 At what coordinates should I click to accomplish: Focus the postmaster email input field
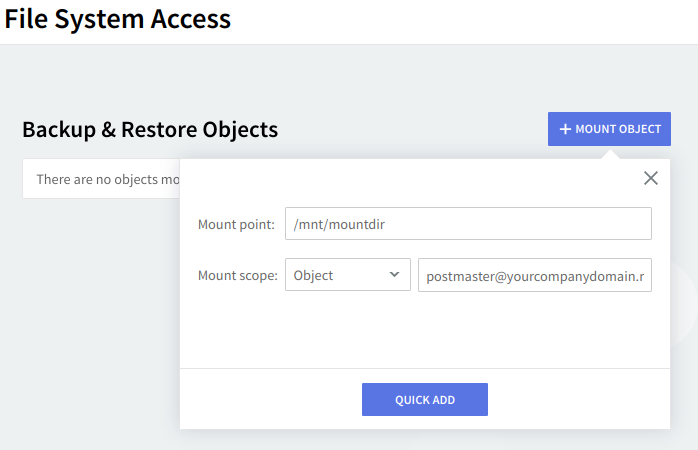(x=534, y=275)
